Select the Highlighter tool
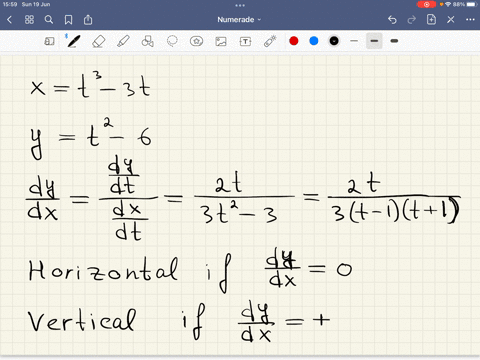 [123, 41]
